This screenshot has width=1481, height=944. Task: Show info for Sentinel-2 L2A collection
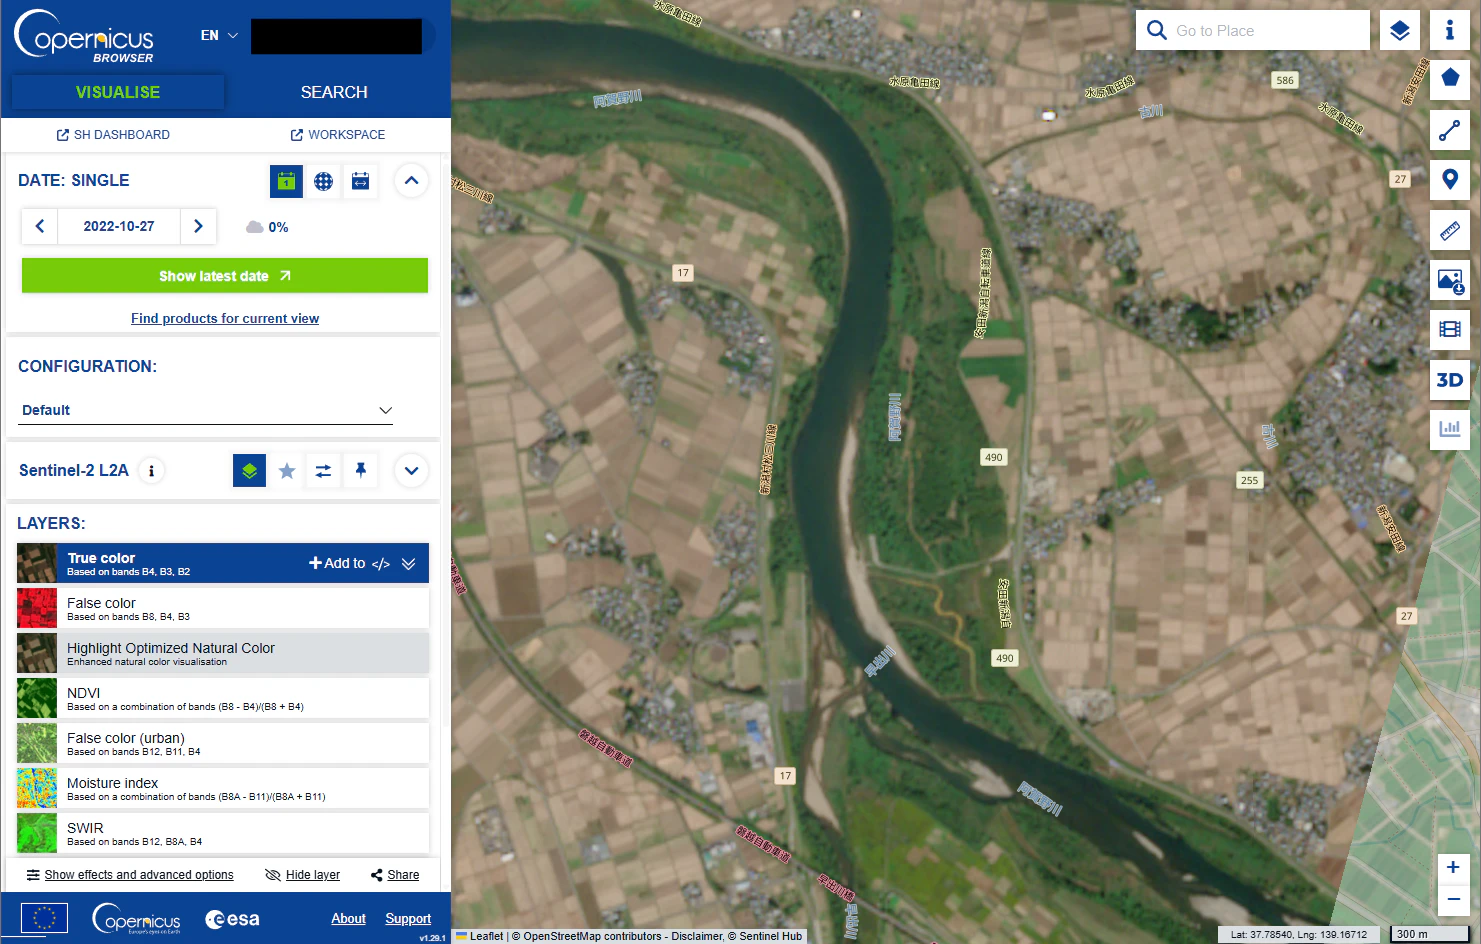point(151,470)
